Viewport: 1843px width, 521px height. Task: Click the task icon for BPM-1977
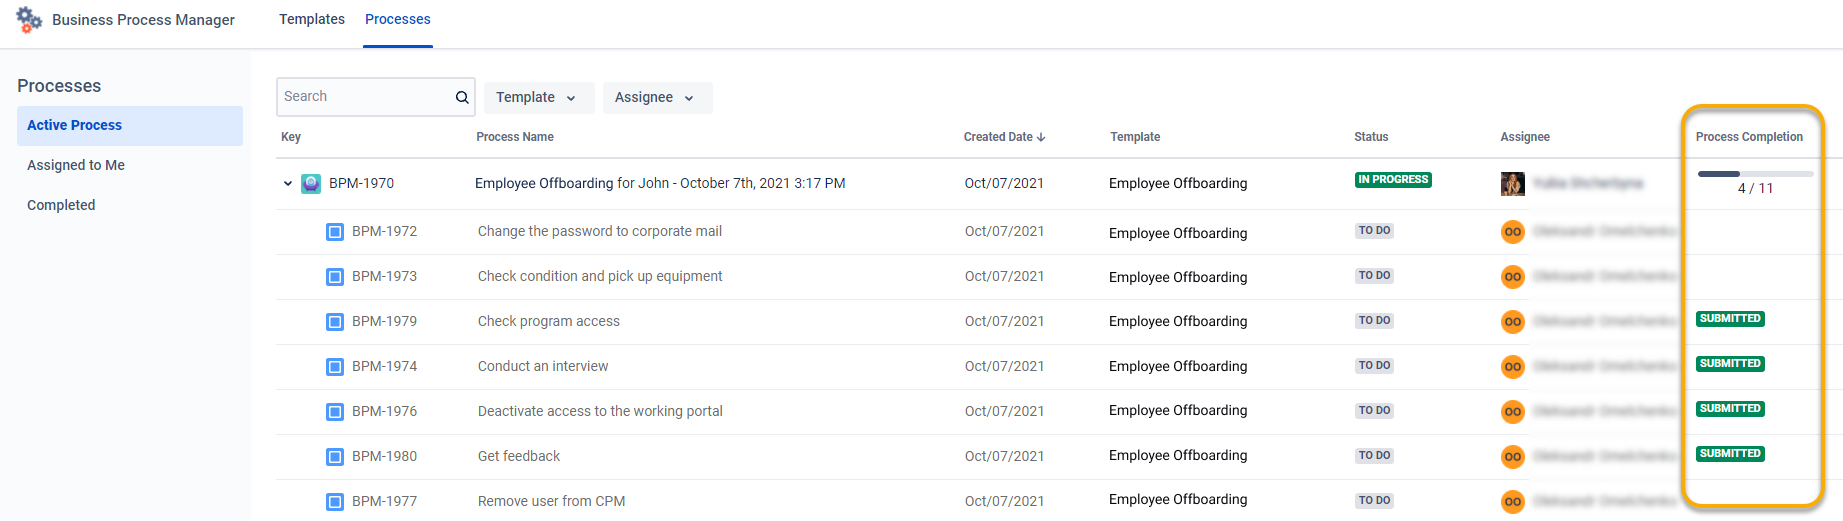(x=335, y=502)
